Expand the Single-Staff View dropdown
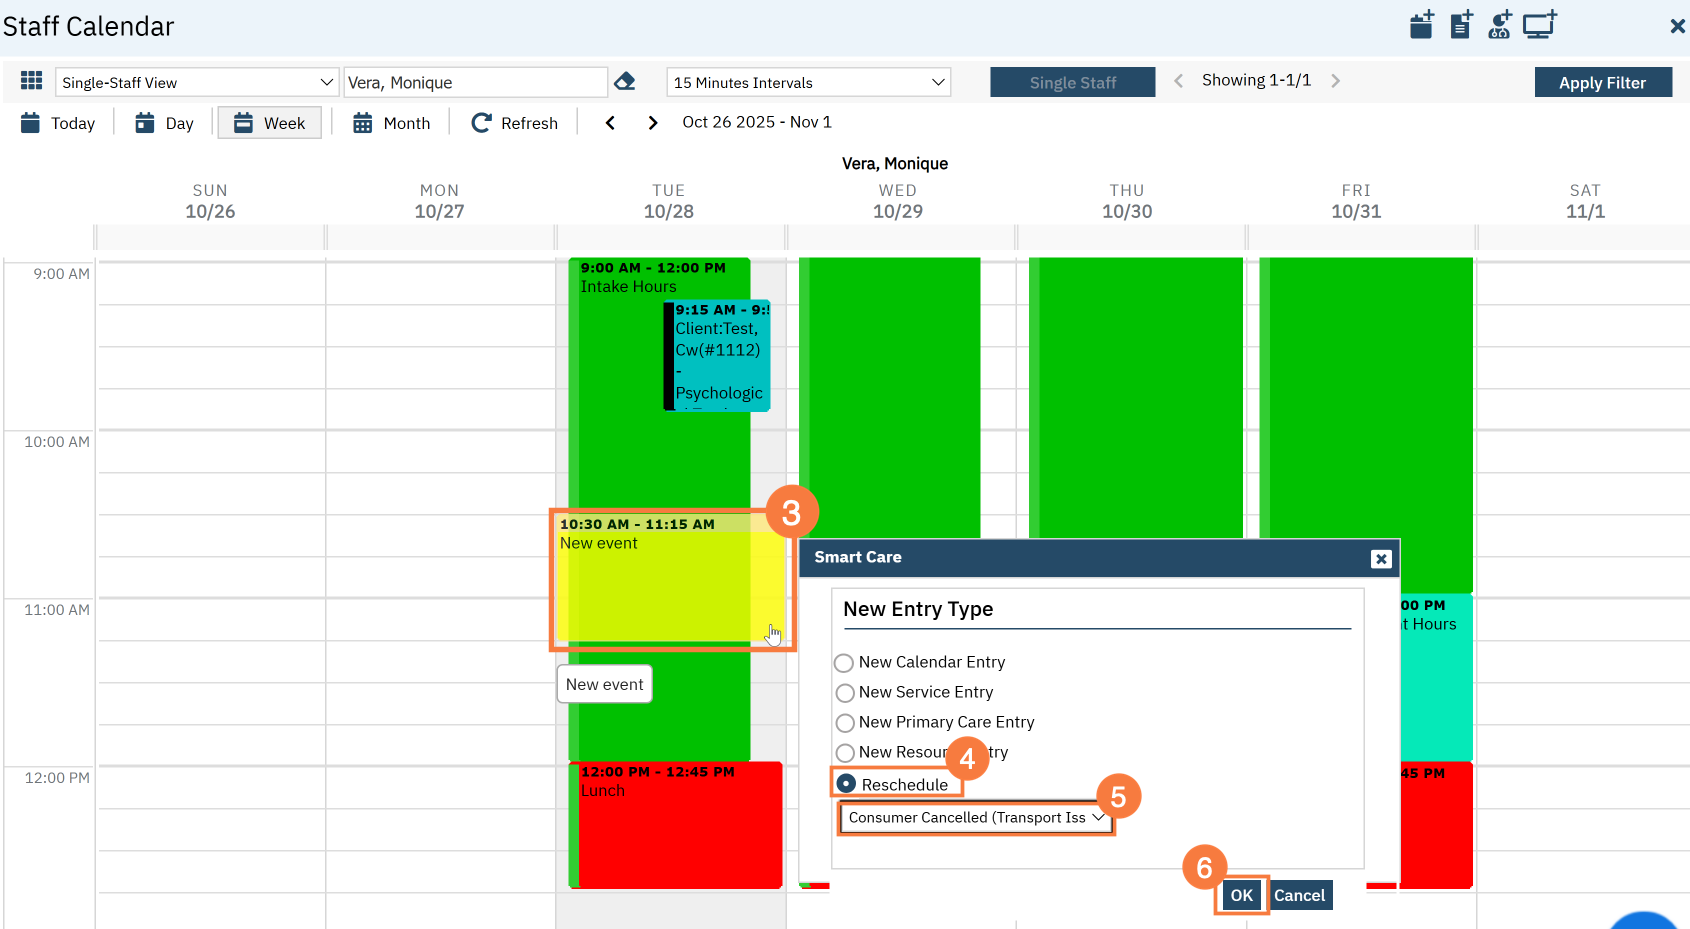 196,82
